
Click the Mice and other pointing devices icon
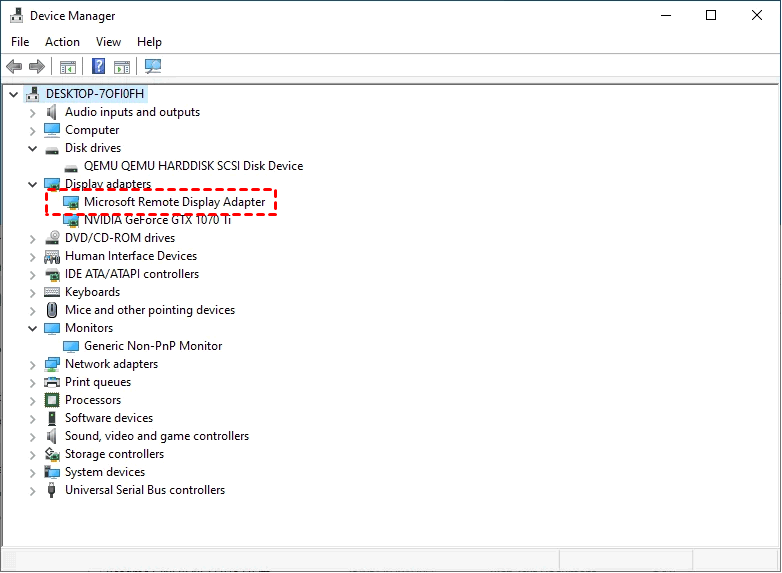[x=52, y=310]
